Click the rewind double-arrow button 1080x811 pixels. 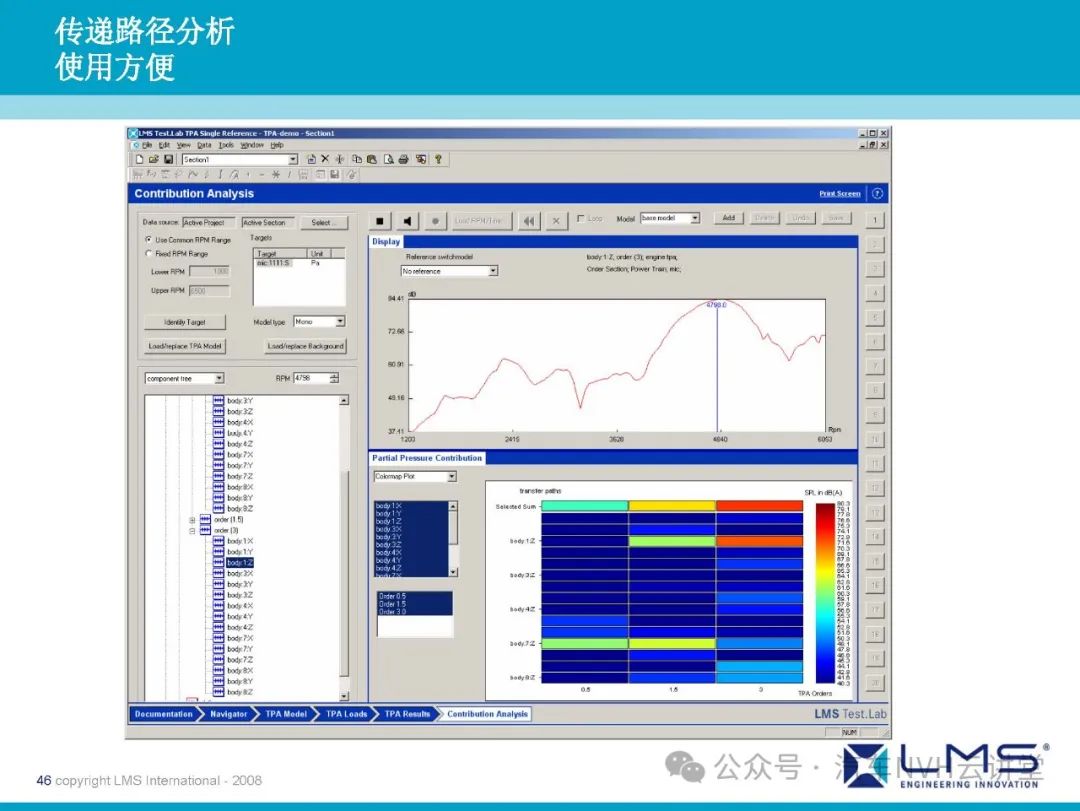[529, 219]
